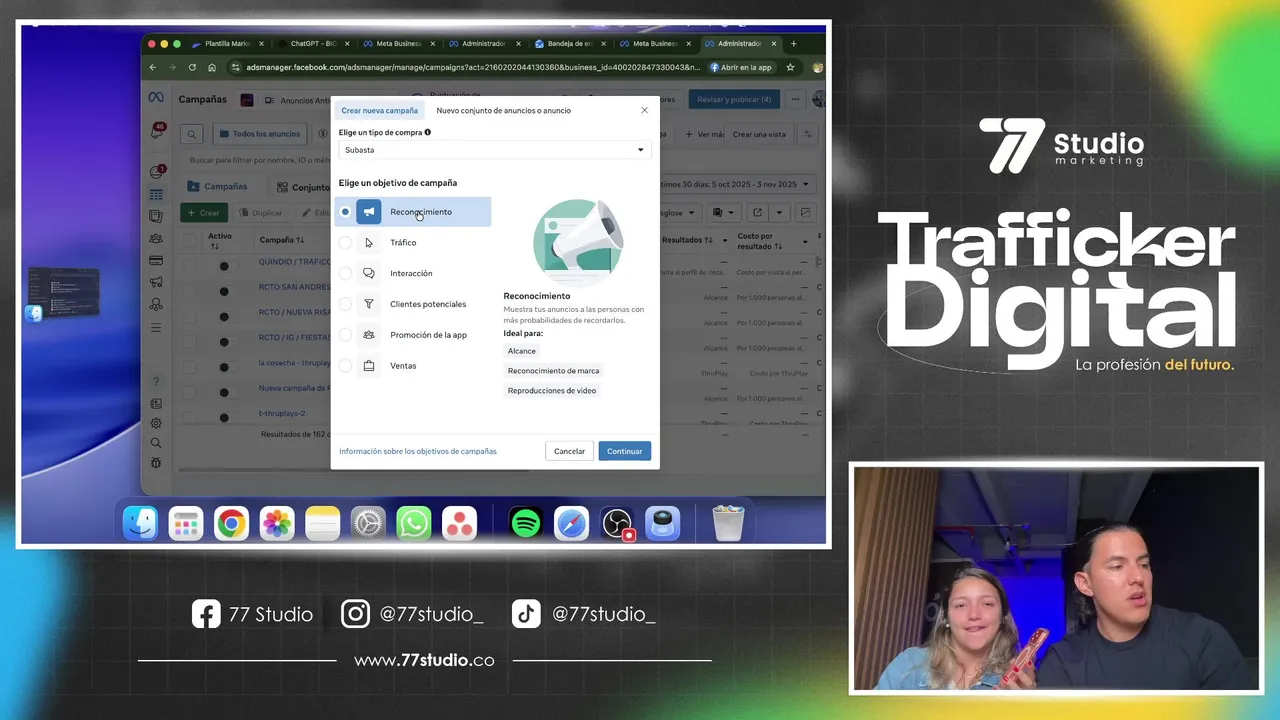The height and width of the screenshot is (720, 1280).
Task: Click the bug report icon in sidebar
Action: 156,463
